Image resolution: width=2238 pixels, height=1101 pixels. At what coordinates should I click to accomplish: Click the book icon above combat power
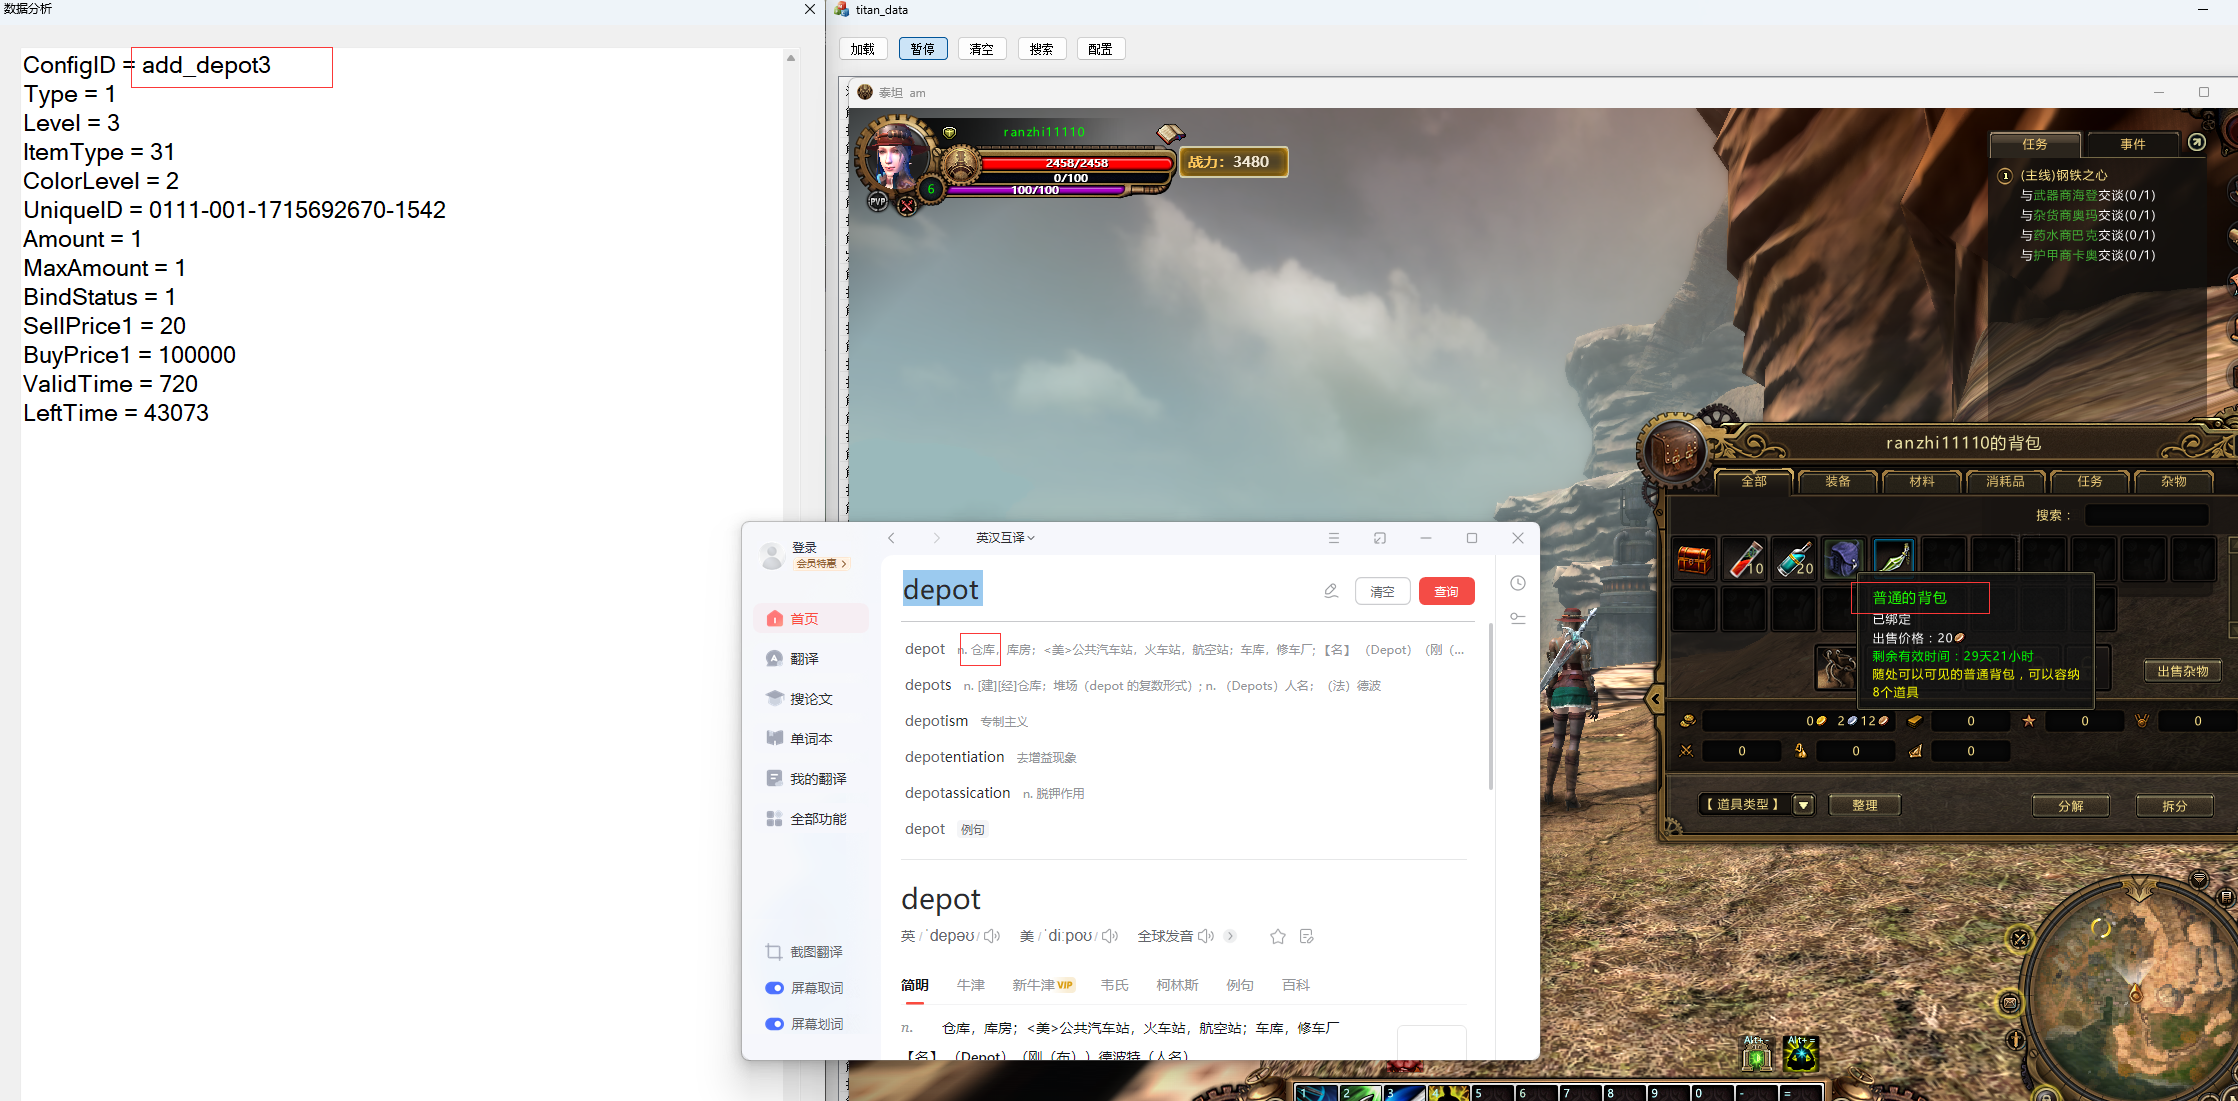1171,133
